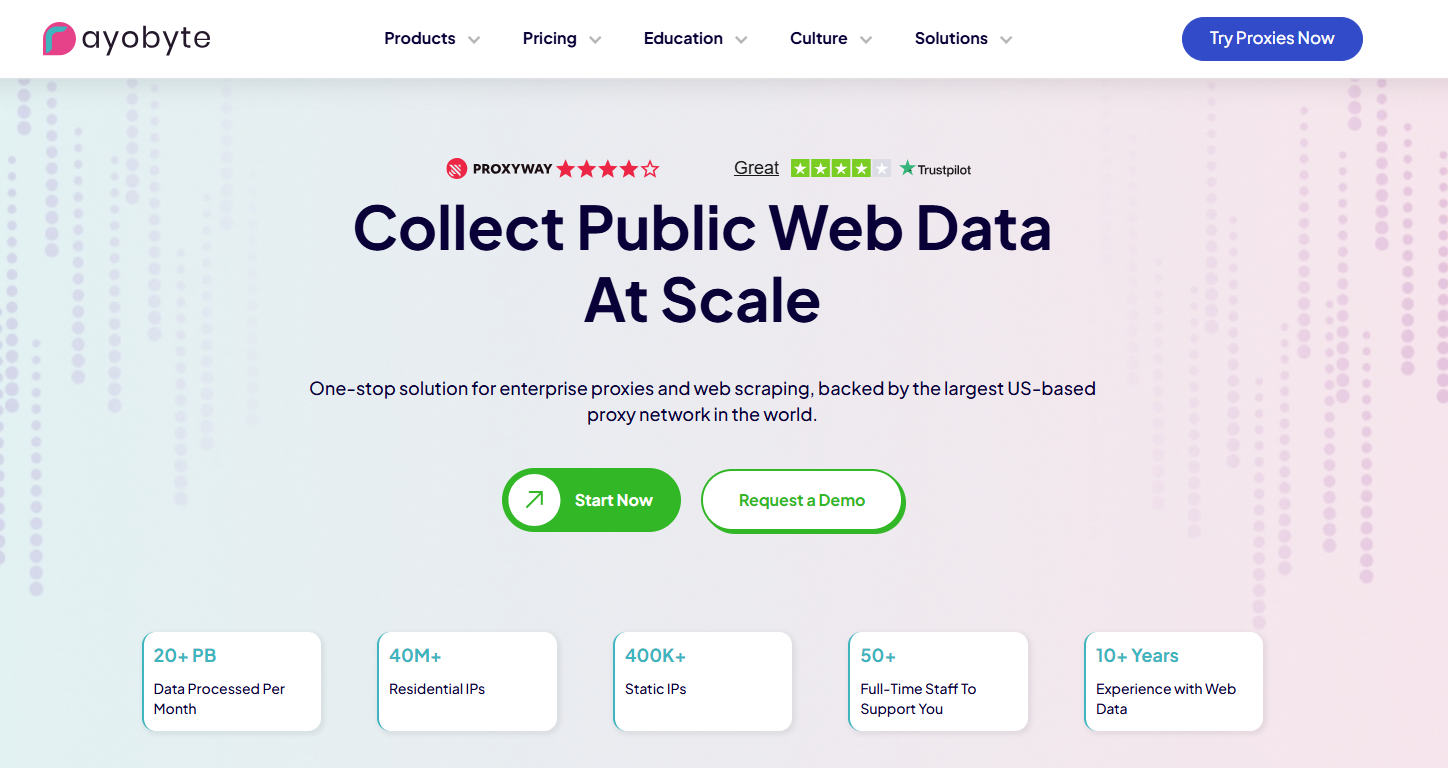Expand the Education dropdown chevron
This screenshot has height=768, width=1448.
tap(741, 40)
